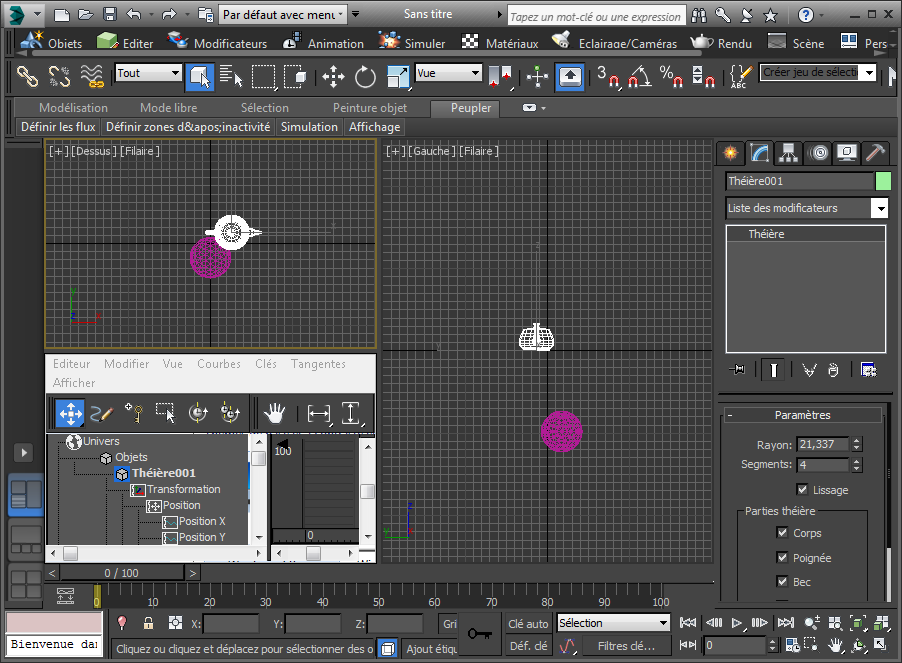Open the Courbes menu in curve editor
The width and height of the screenshot is (902, 663).
[x=218, y=364]
